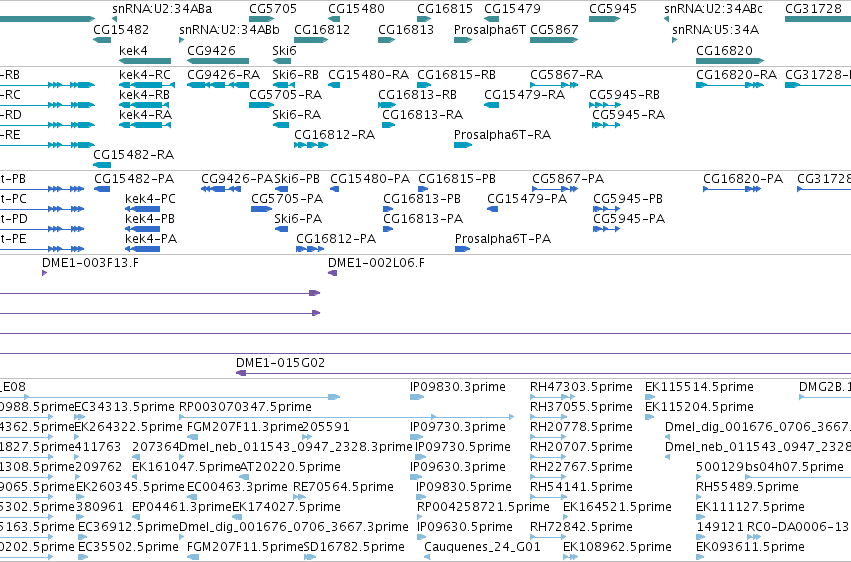Select the CG15479-PA protein label
The width and height of the screenshot is (851, 562).
click(x=527, y=199)
